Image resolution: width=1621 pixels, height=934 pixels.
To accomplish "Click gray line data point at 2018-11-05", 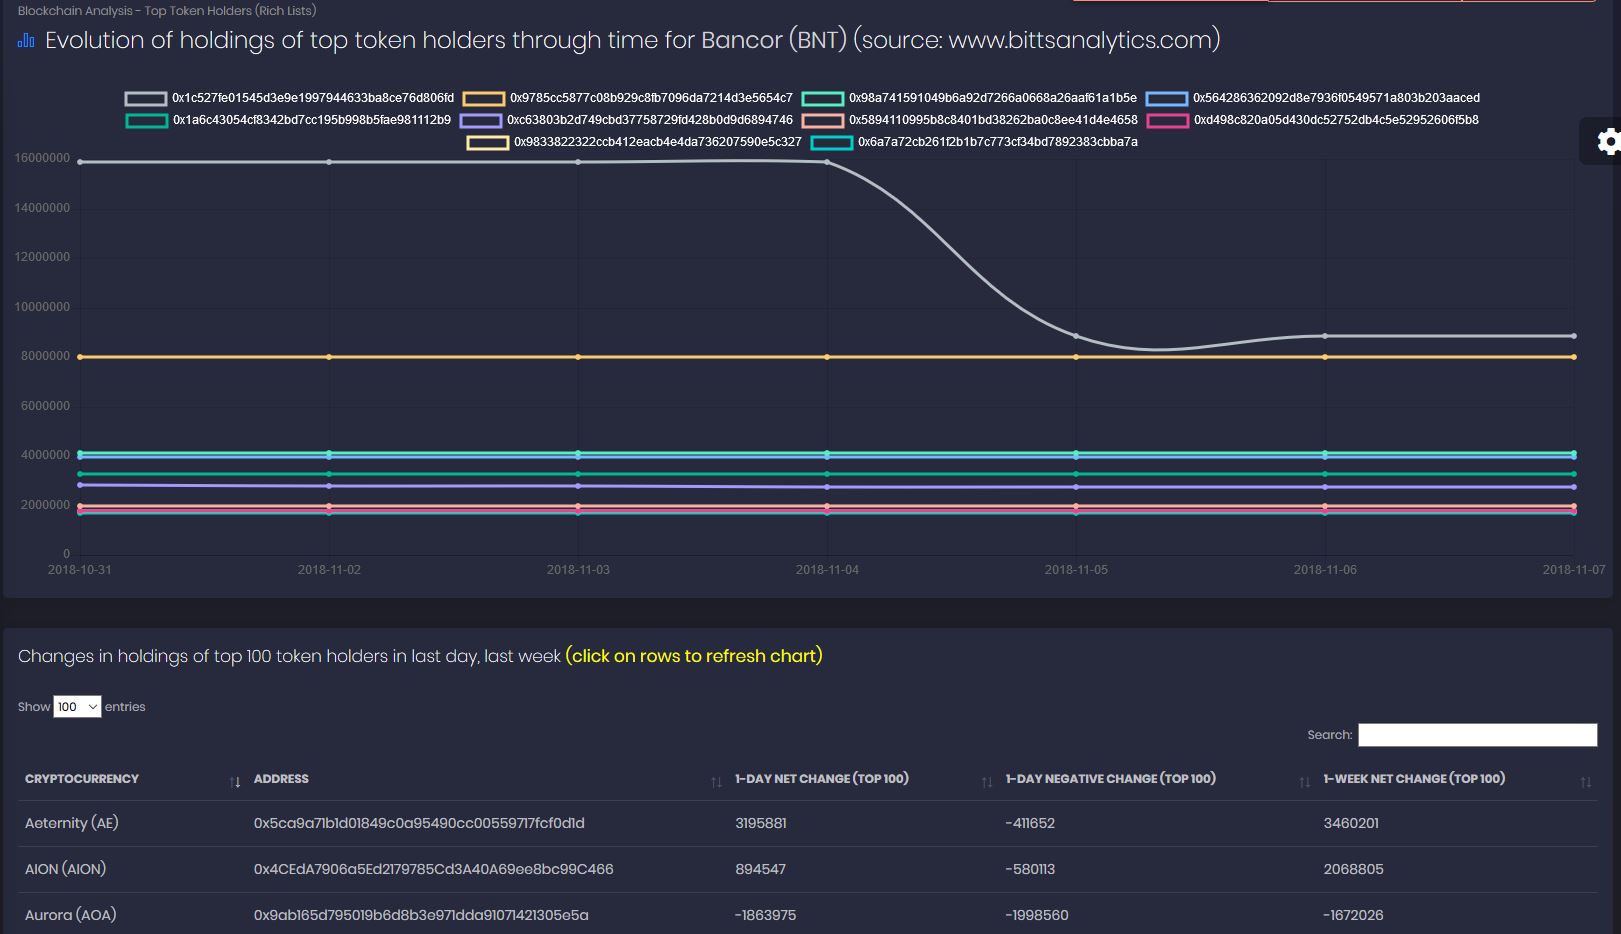I will (x=1076, y=336).
